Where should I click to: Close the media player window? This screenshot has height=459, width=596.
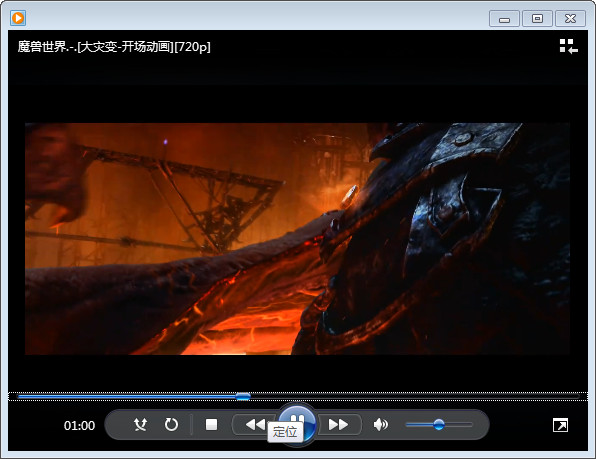(x=571, y=19)
